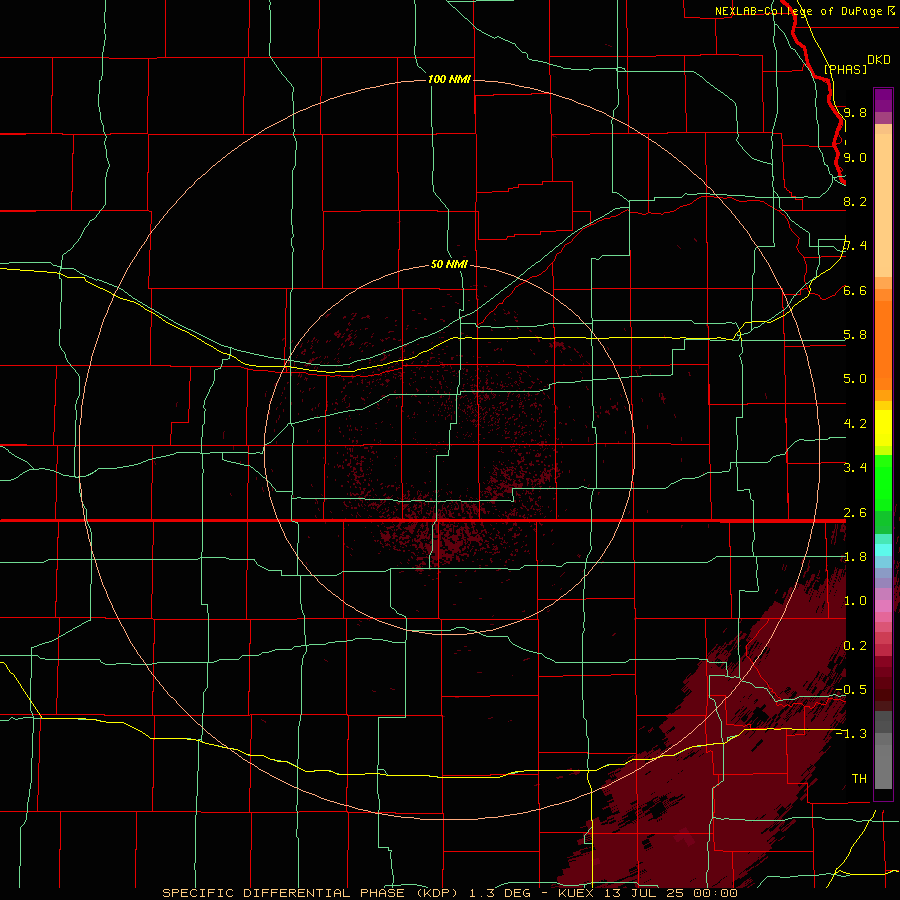The width and height of the screenshot is (900, 900).
Task: Click the -0.5 value on color scale
Action: click(x=851, y=690)
